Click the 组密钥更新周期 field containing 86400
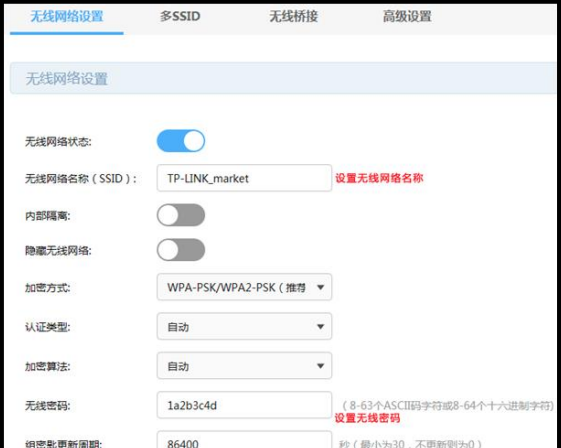Screen dimensions: 561x448 [x=244, y=440]
